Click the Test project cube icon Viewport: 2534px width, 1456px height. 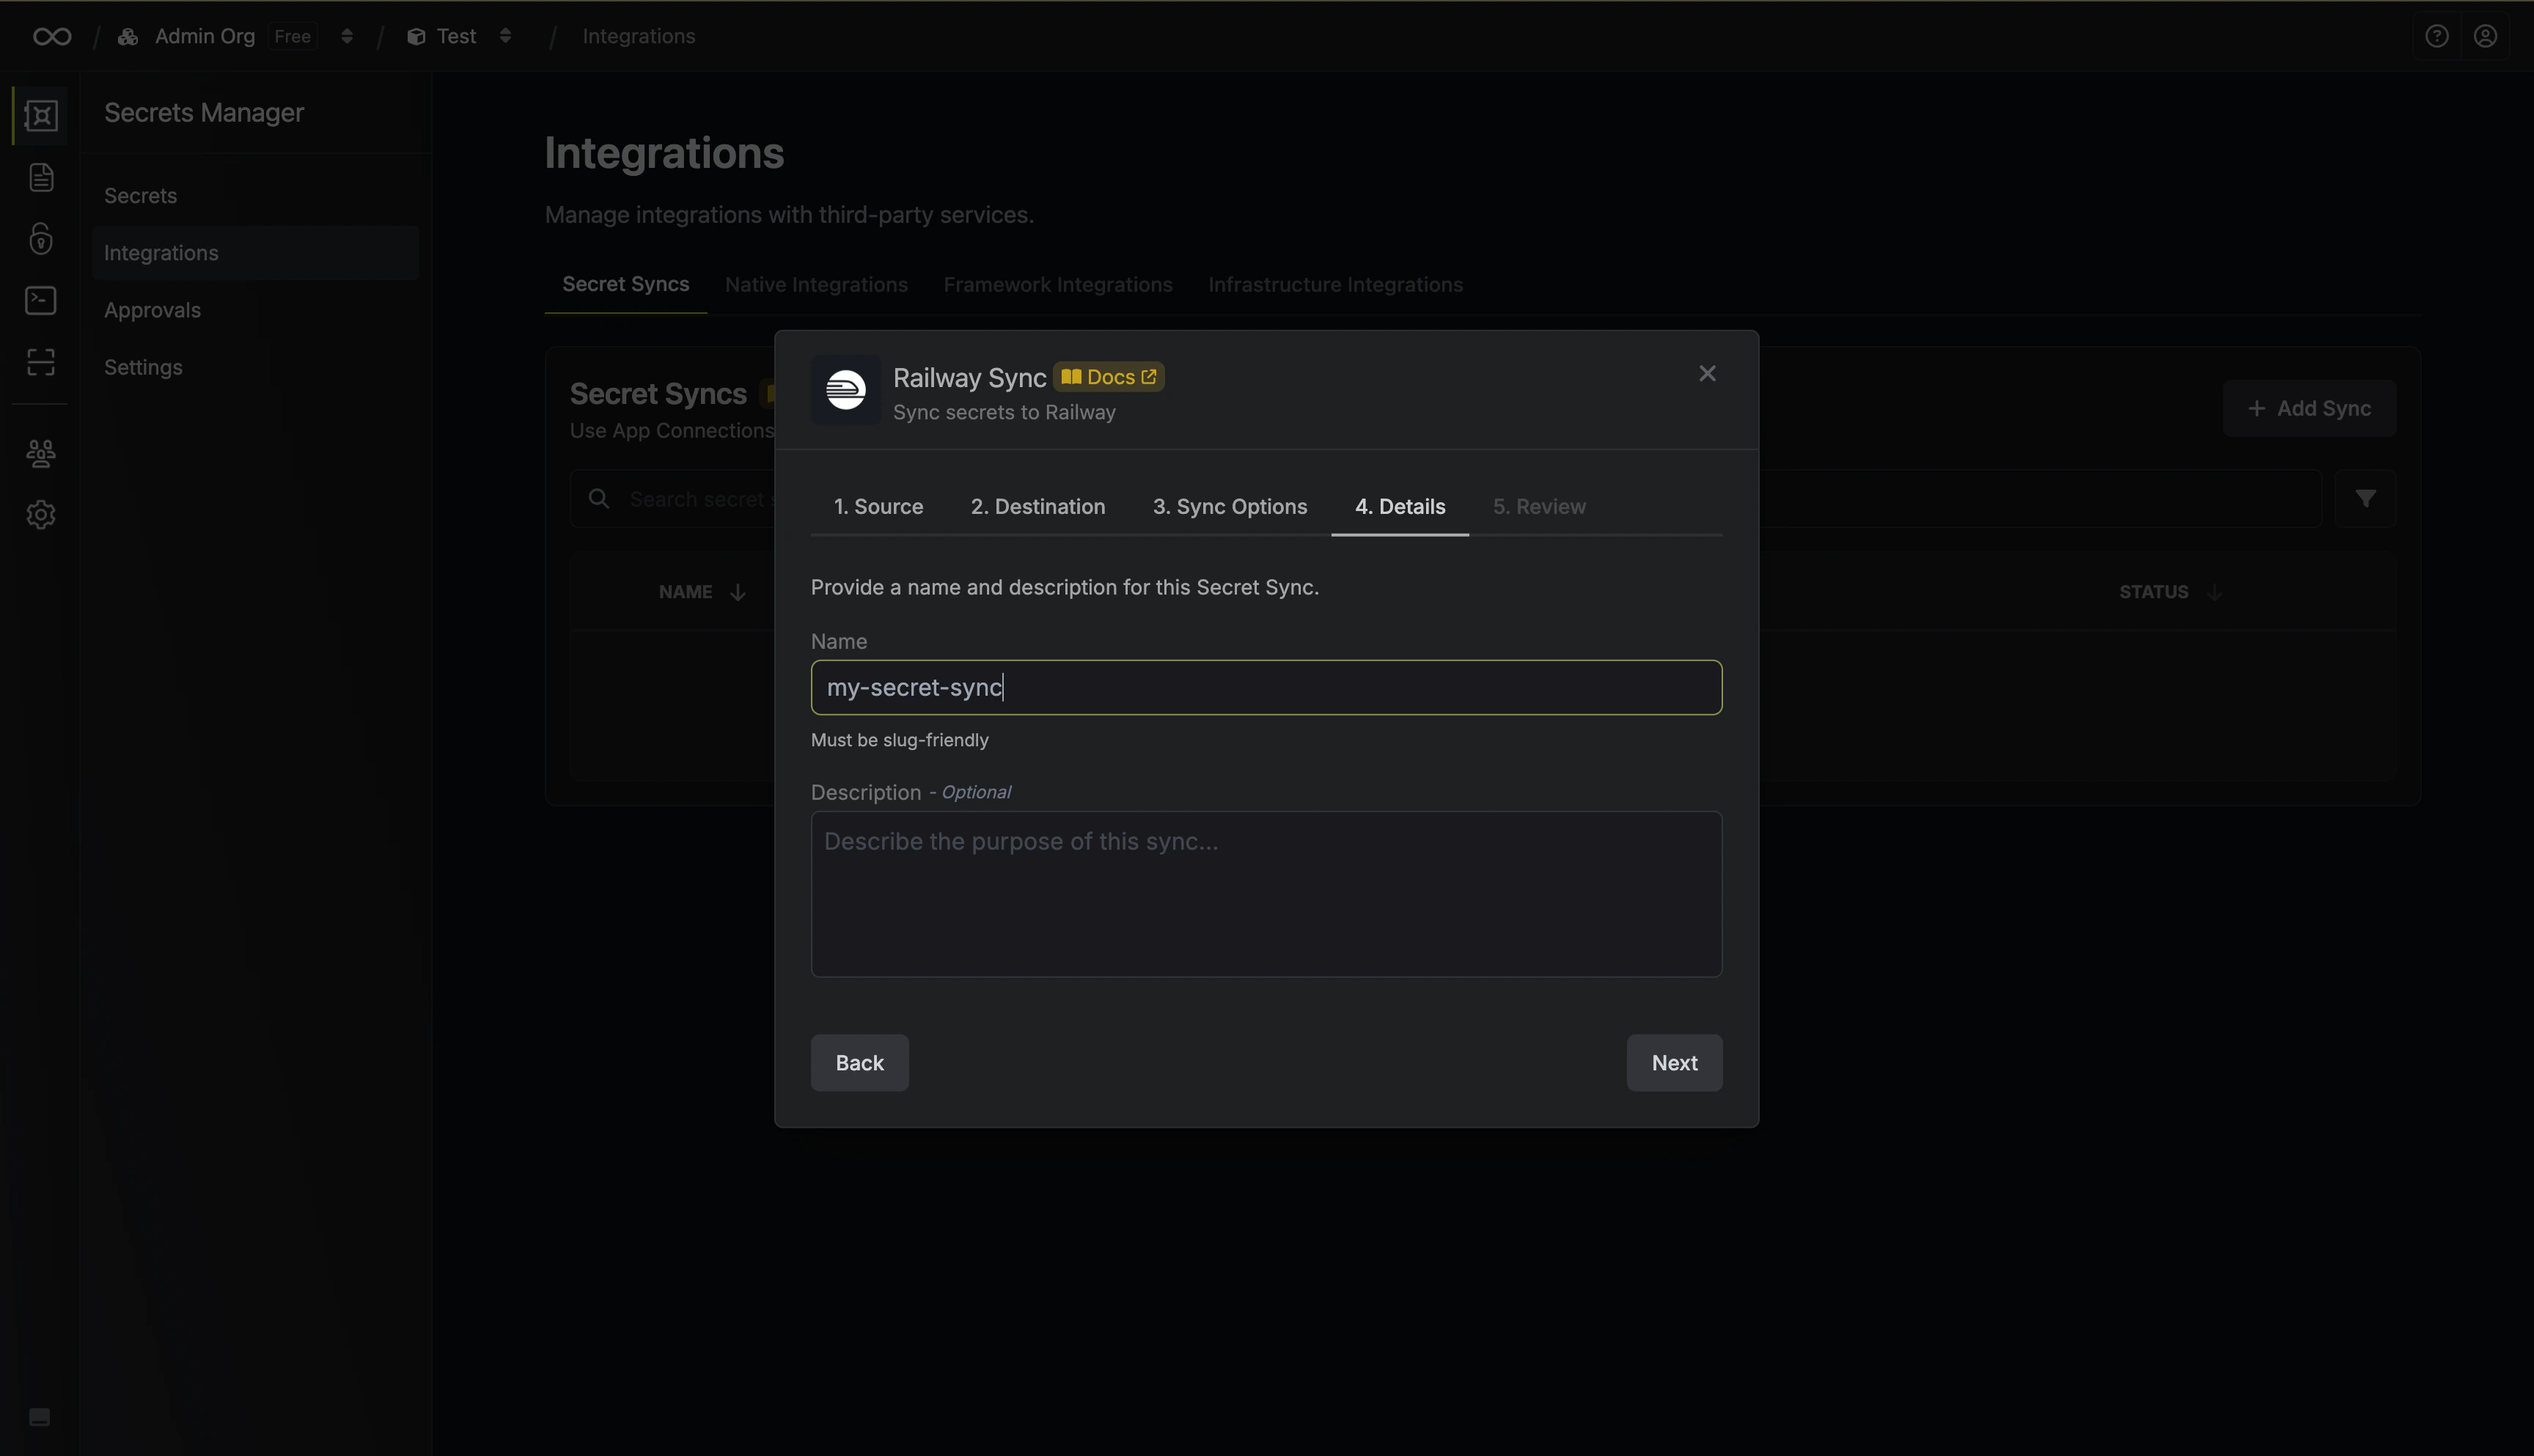pyautogui.click(x=416, y=37)
